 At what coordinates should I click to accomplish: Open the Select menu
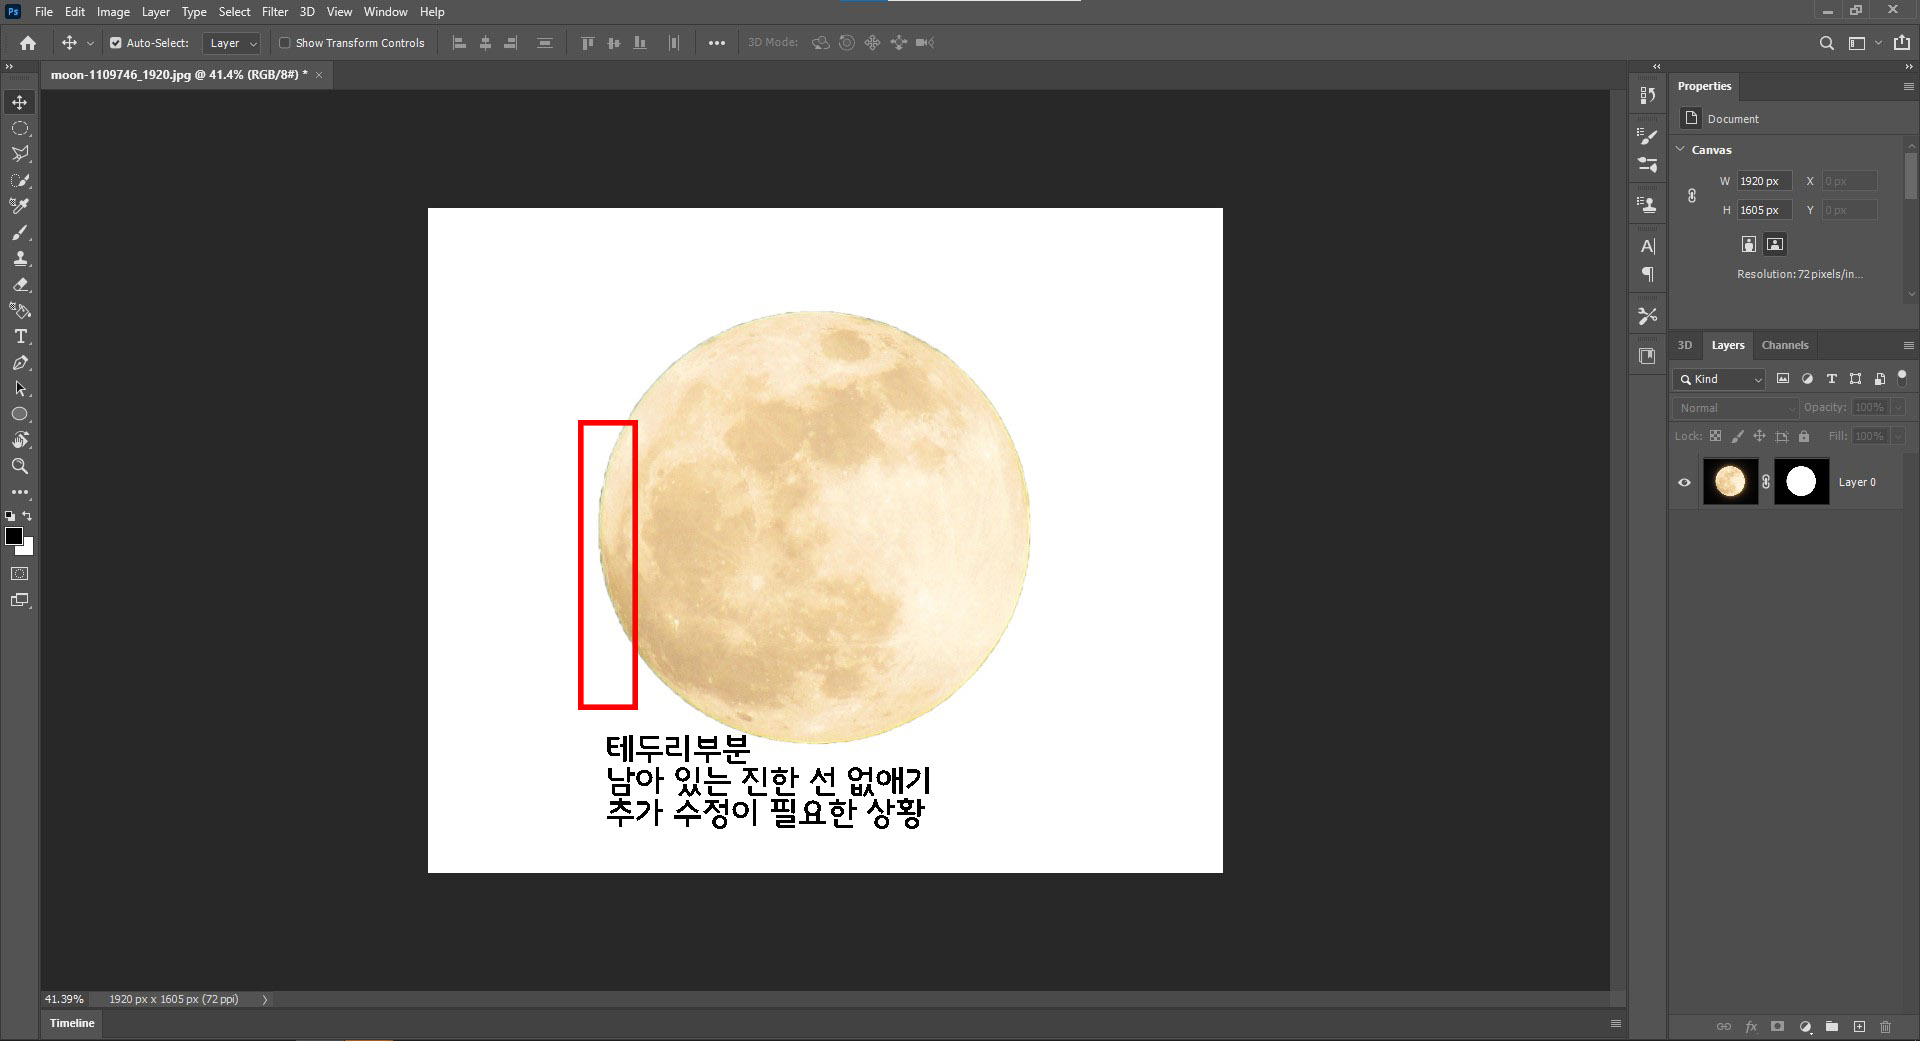(x=234, y=12)
